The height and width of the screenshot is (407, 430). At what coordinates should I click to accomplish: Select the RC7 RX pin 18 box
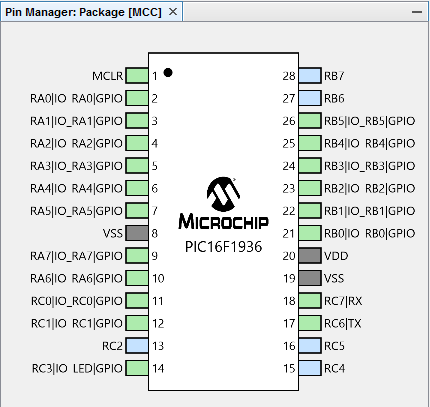310,301
